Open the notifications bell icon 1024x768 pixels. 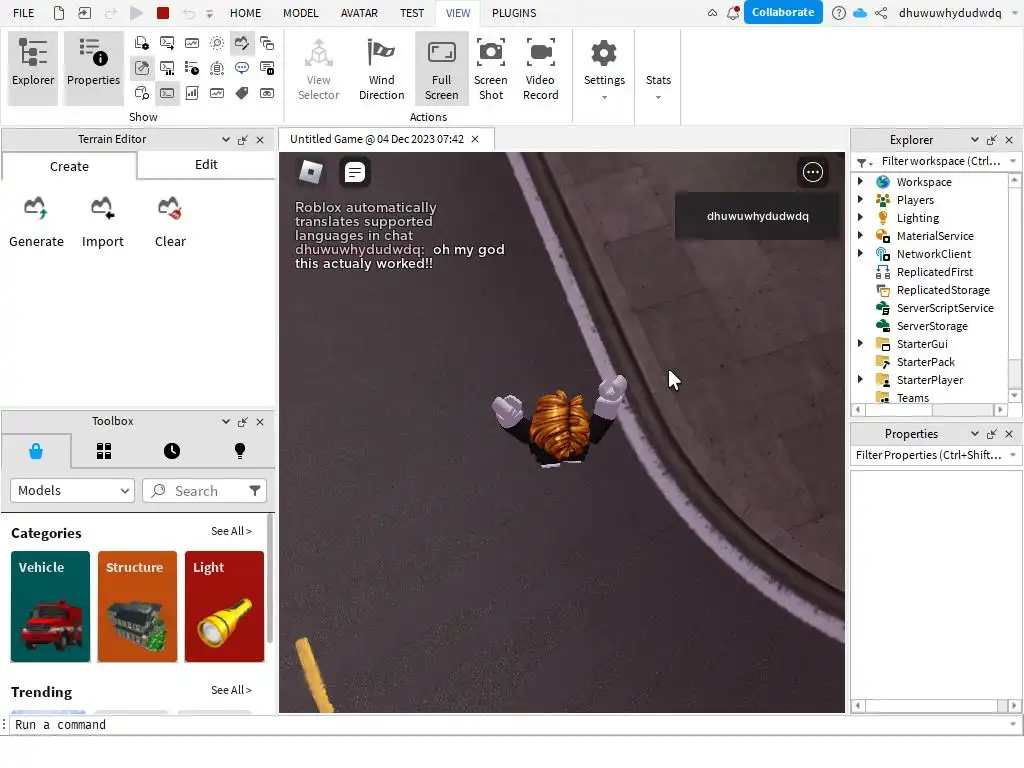click(x=733, y=13)
